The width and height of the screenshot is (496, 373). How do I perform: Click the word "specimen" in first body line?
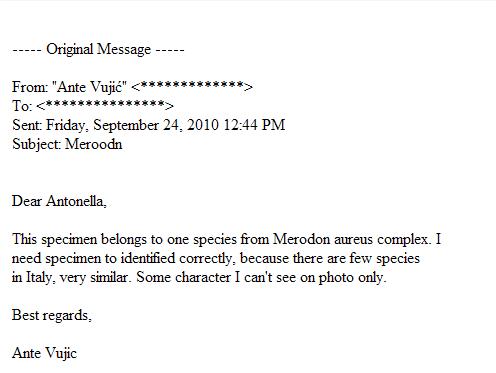click(69, 239)
